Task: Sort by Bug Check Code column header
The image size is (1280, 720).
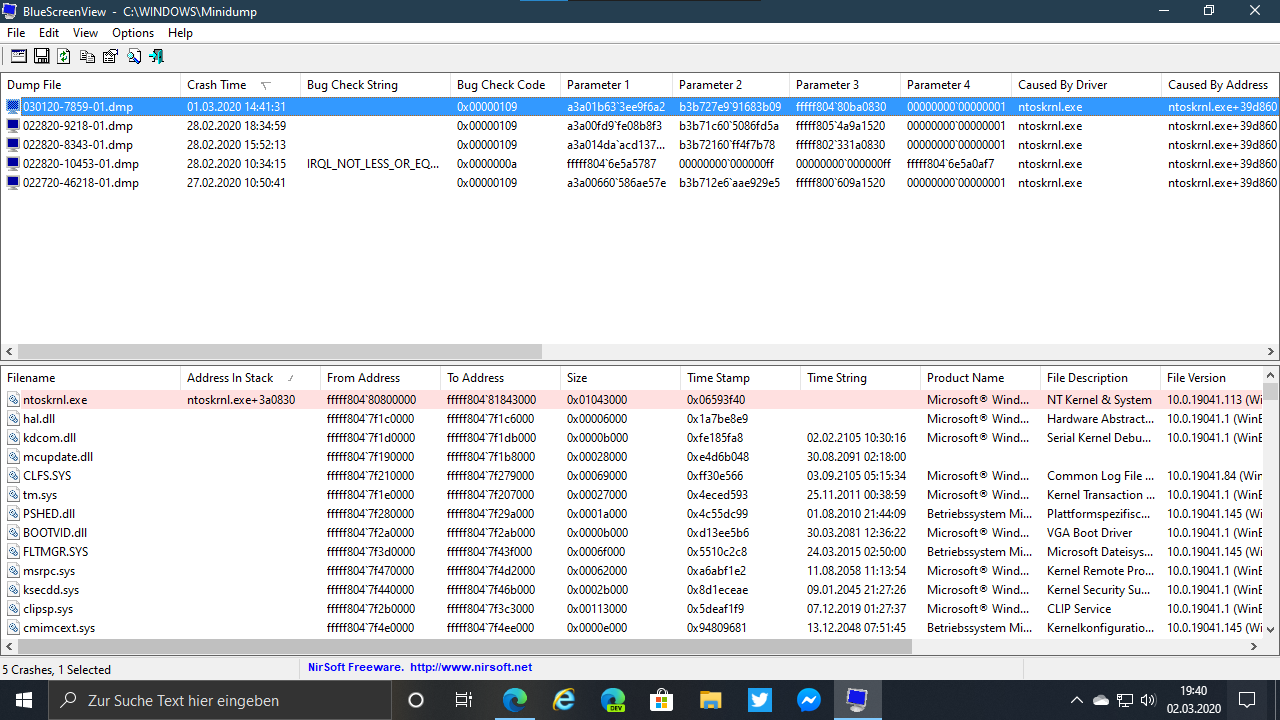Action: point(505,85)
